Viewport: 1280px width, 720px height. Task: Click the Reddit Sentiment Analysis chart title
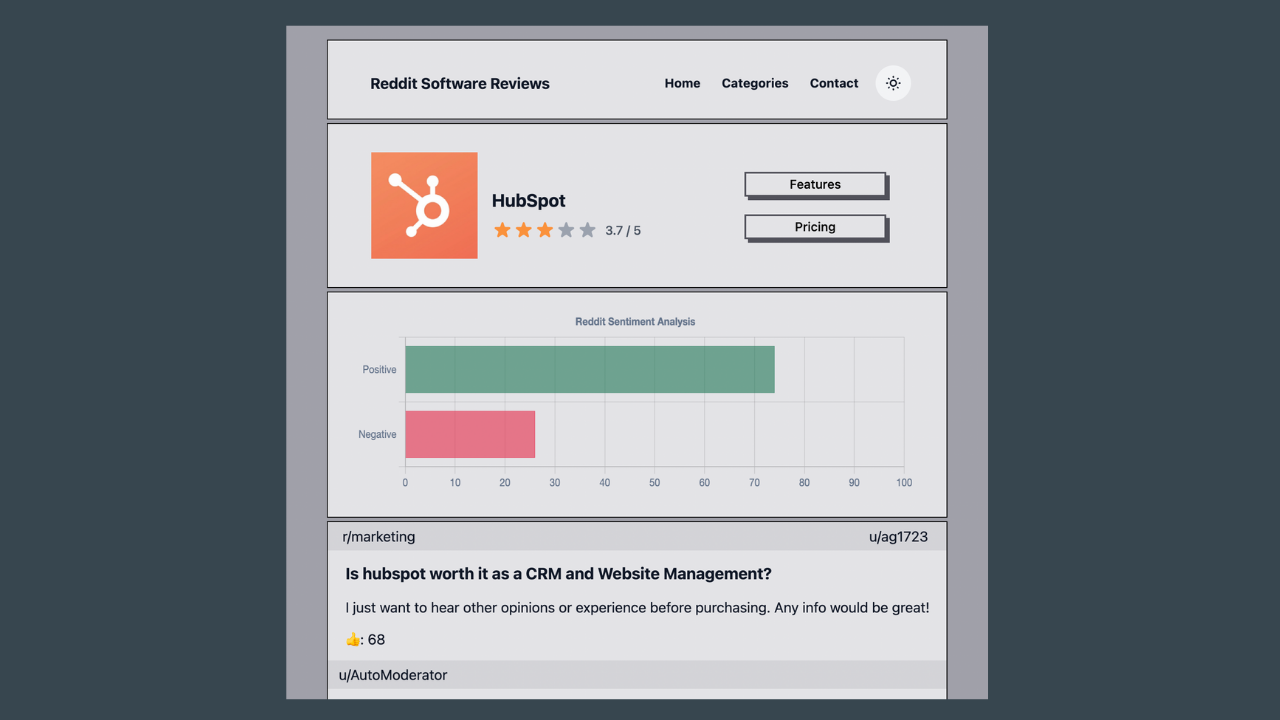coord(635,322)
